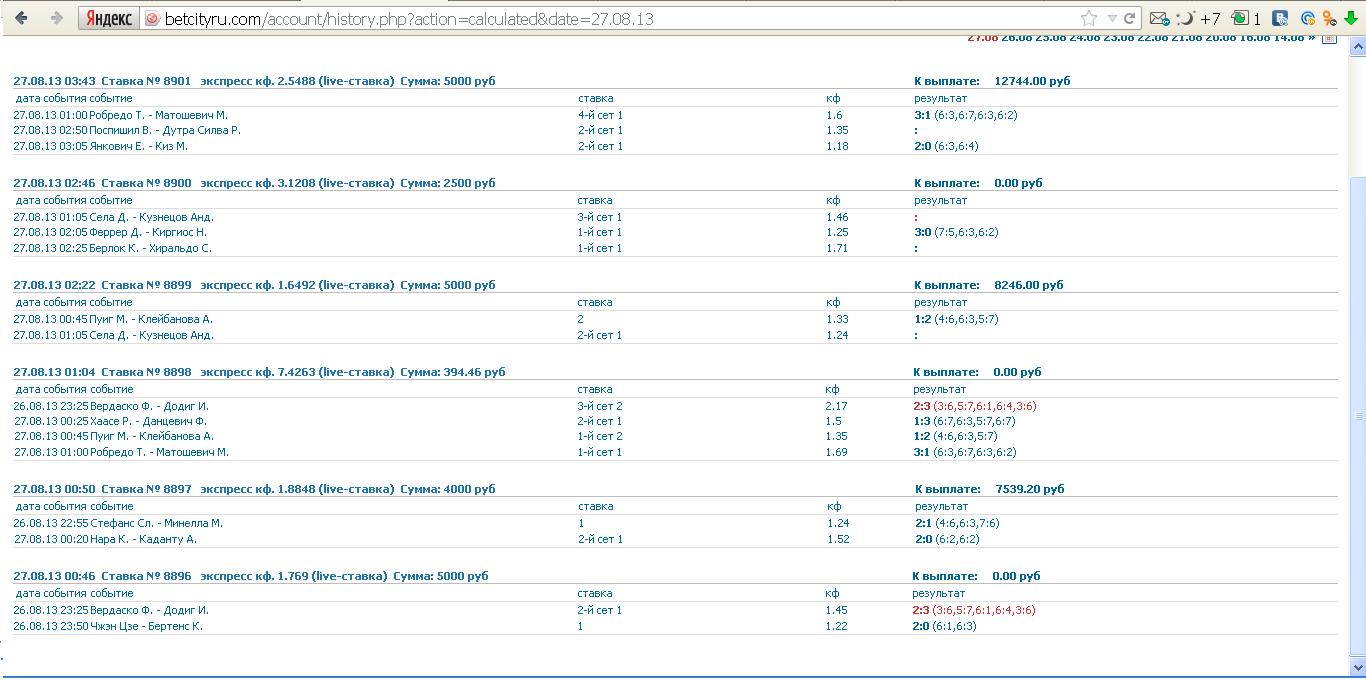Click the page scrollbar up arrow
The width and height of the screenshot is (1366, 680).
pos(1358,46)
